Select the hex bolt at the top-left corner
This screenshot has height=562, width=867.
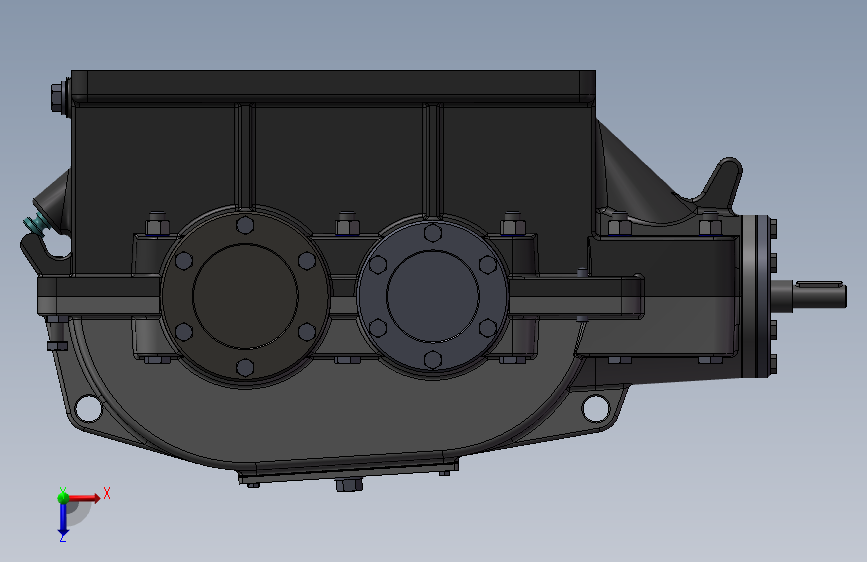[x=60, y=97]
